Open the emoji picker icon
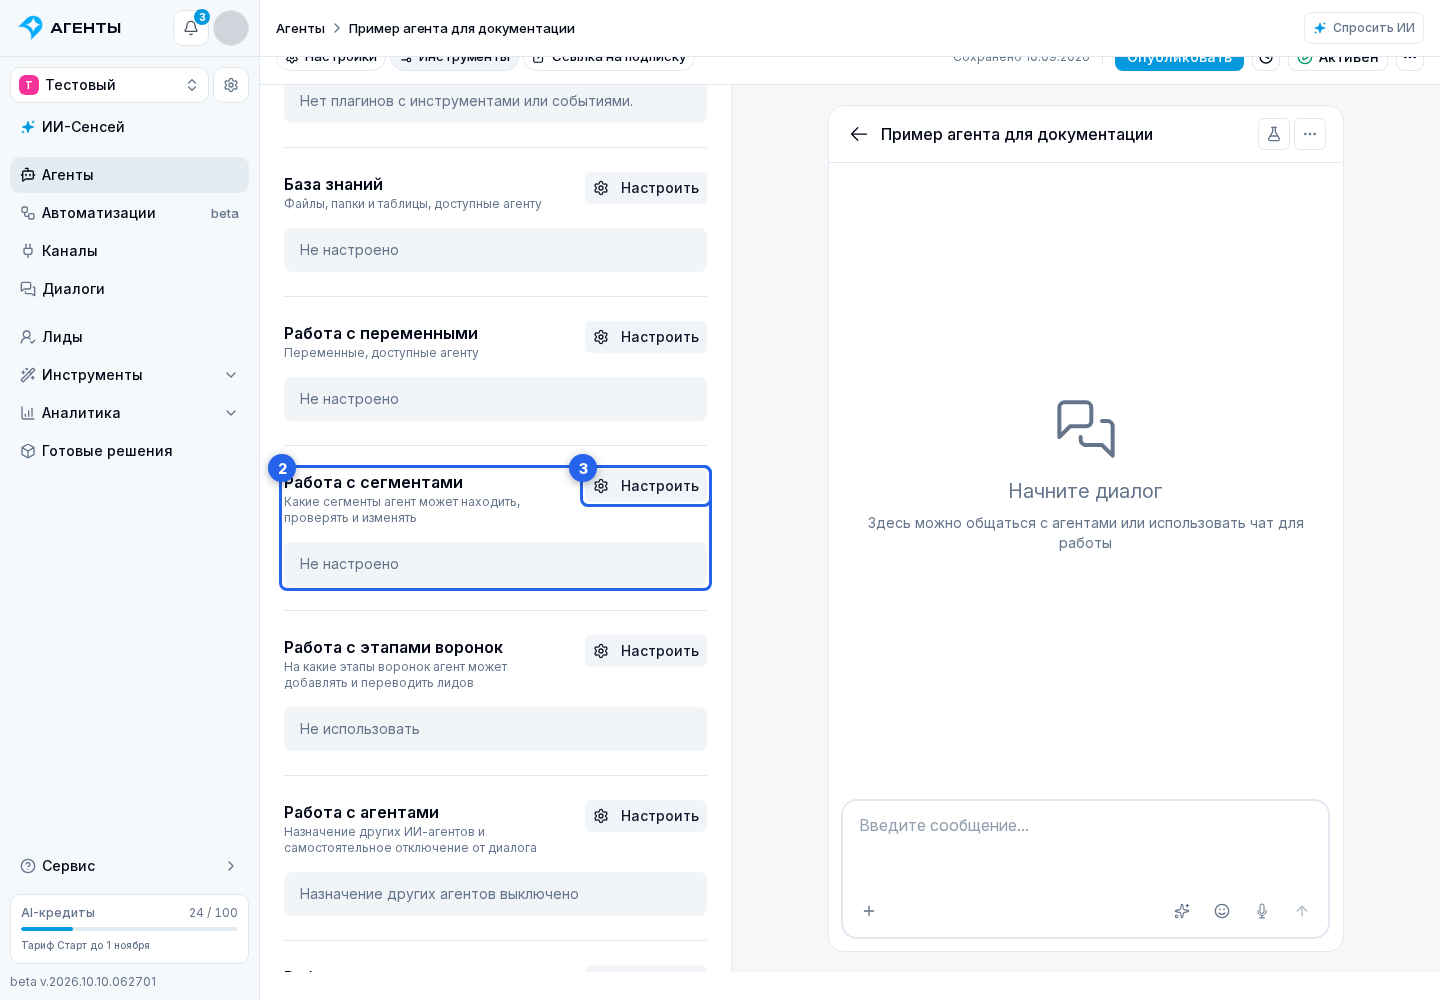 [x=1222, y=911]
